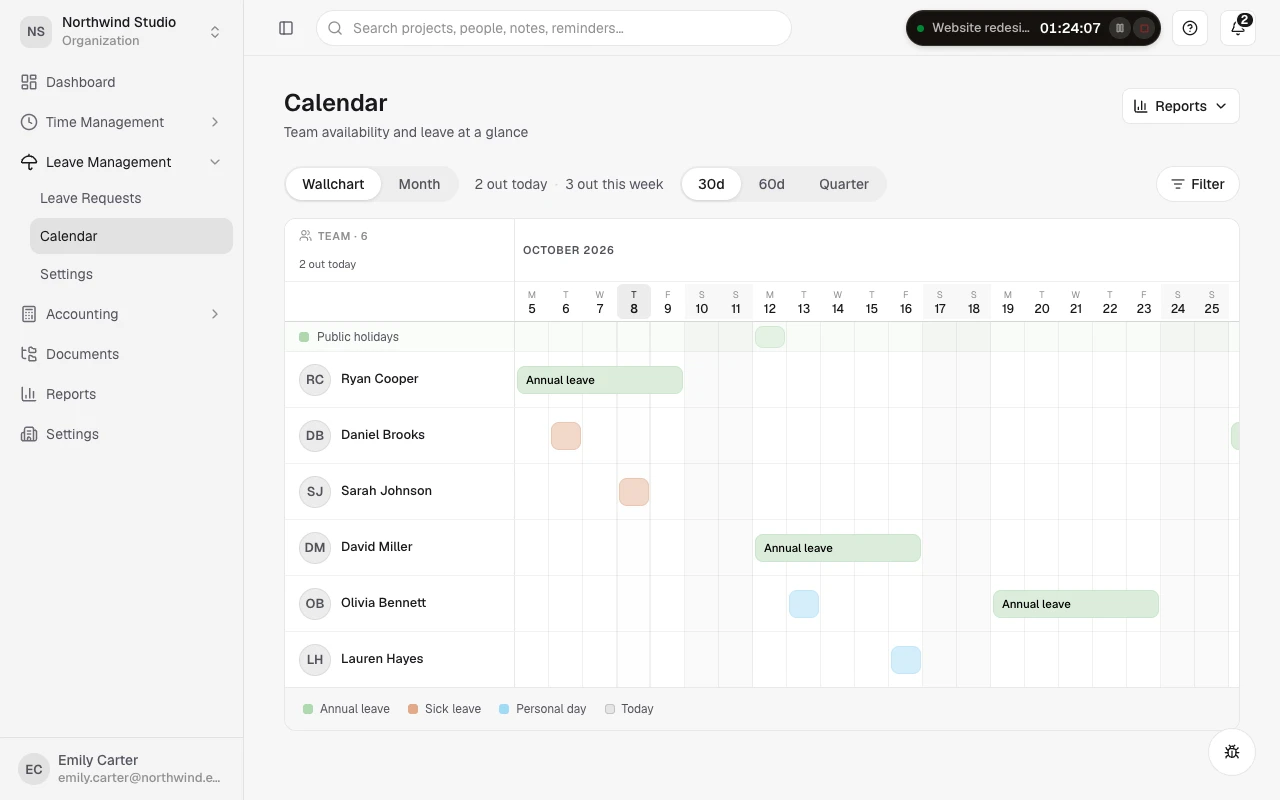Viewport: 1280px width, 800px height.
Task: Open Ryan Cooper's Annual leave bar
Action: coord(600,380)
